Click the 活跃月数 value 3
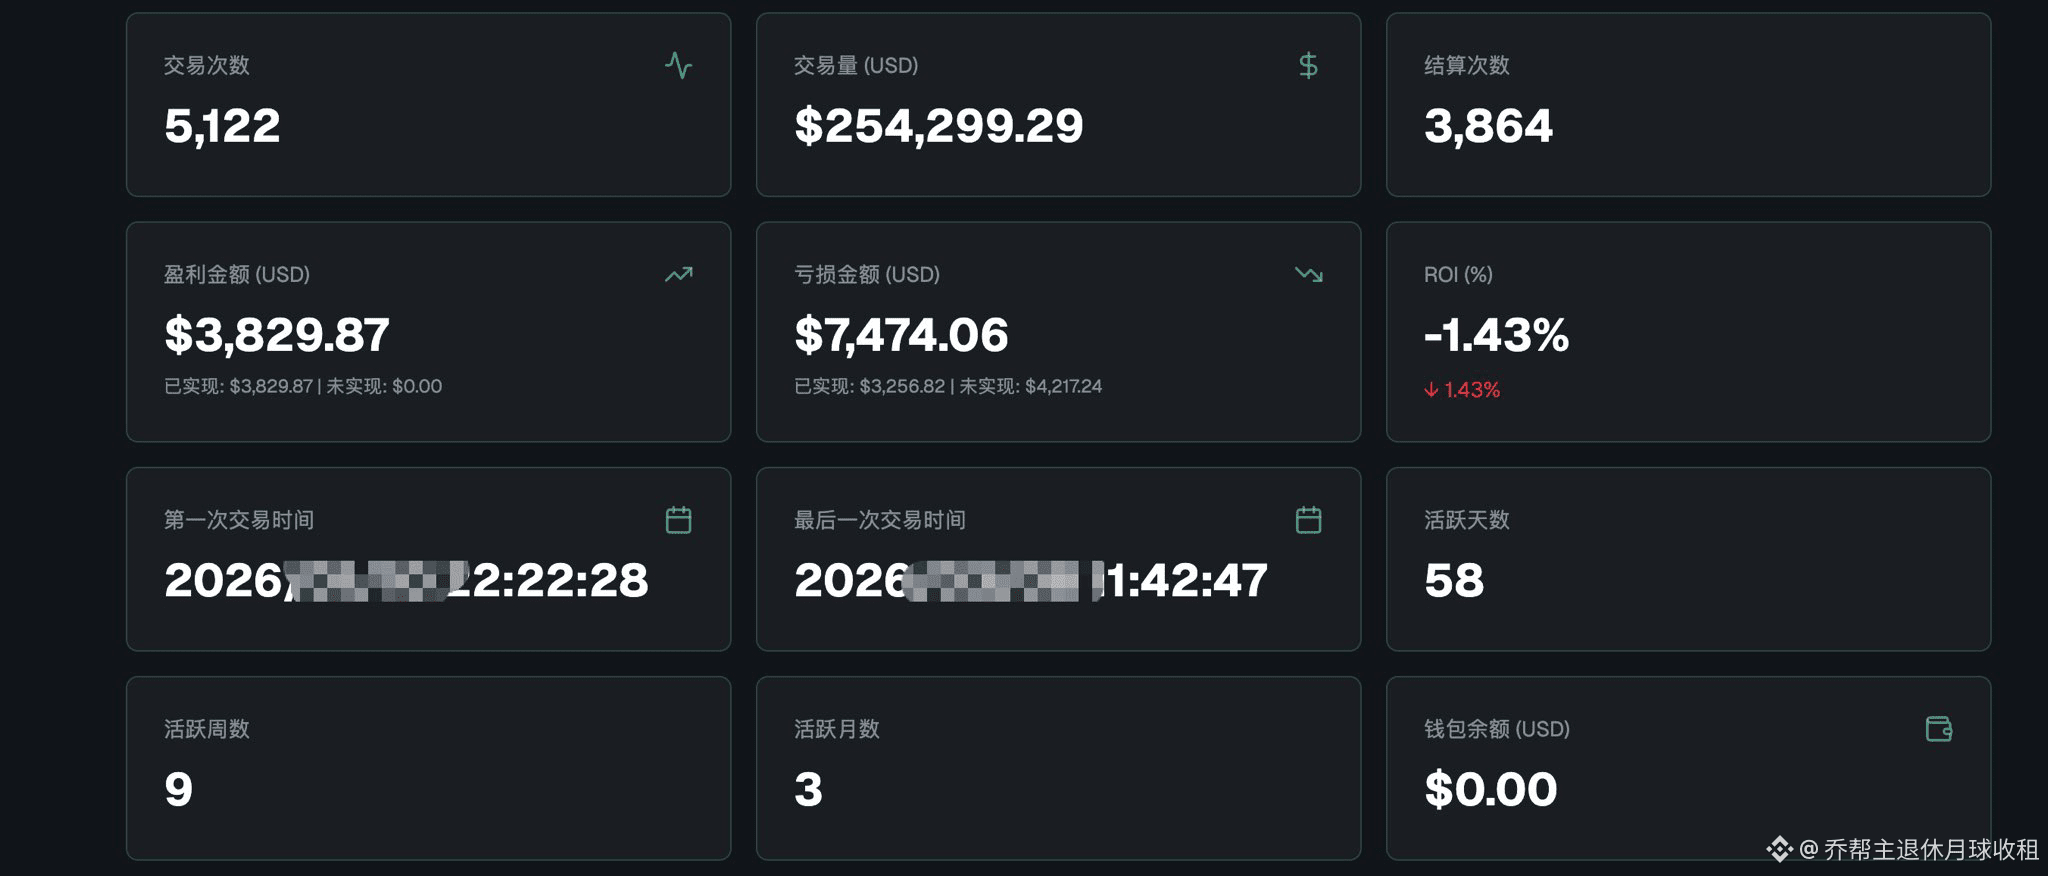This screenshot has width=2048, height=876. pyautogui.click(x=808, y=790)
